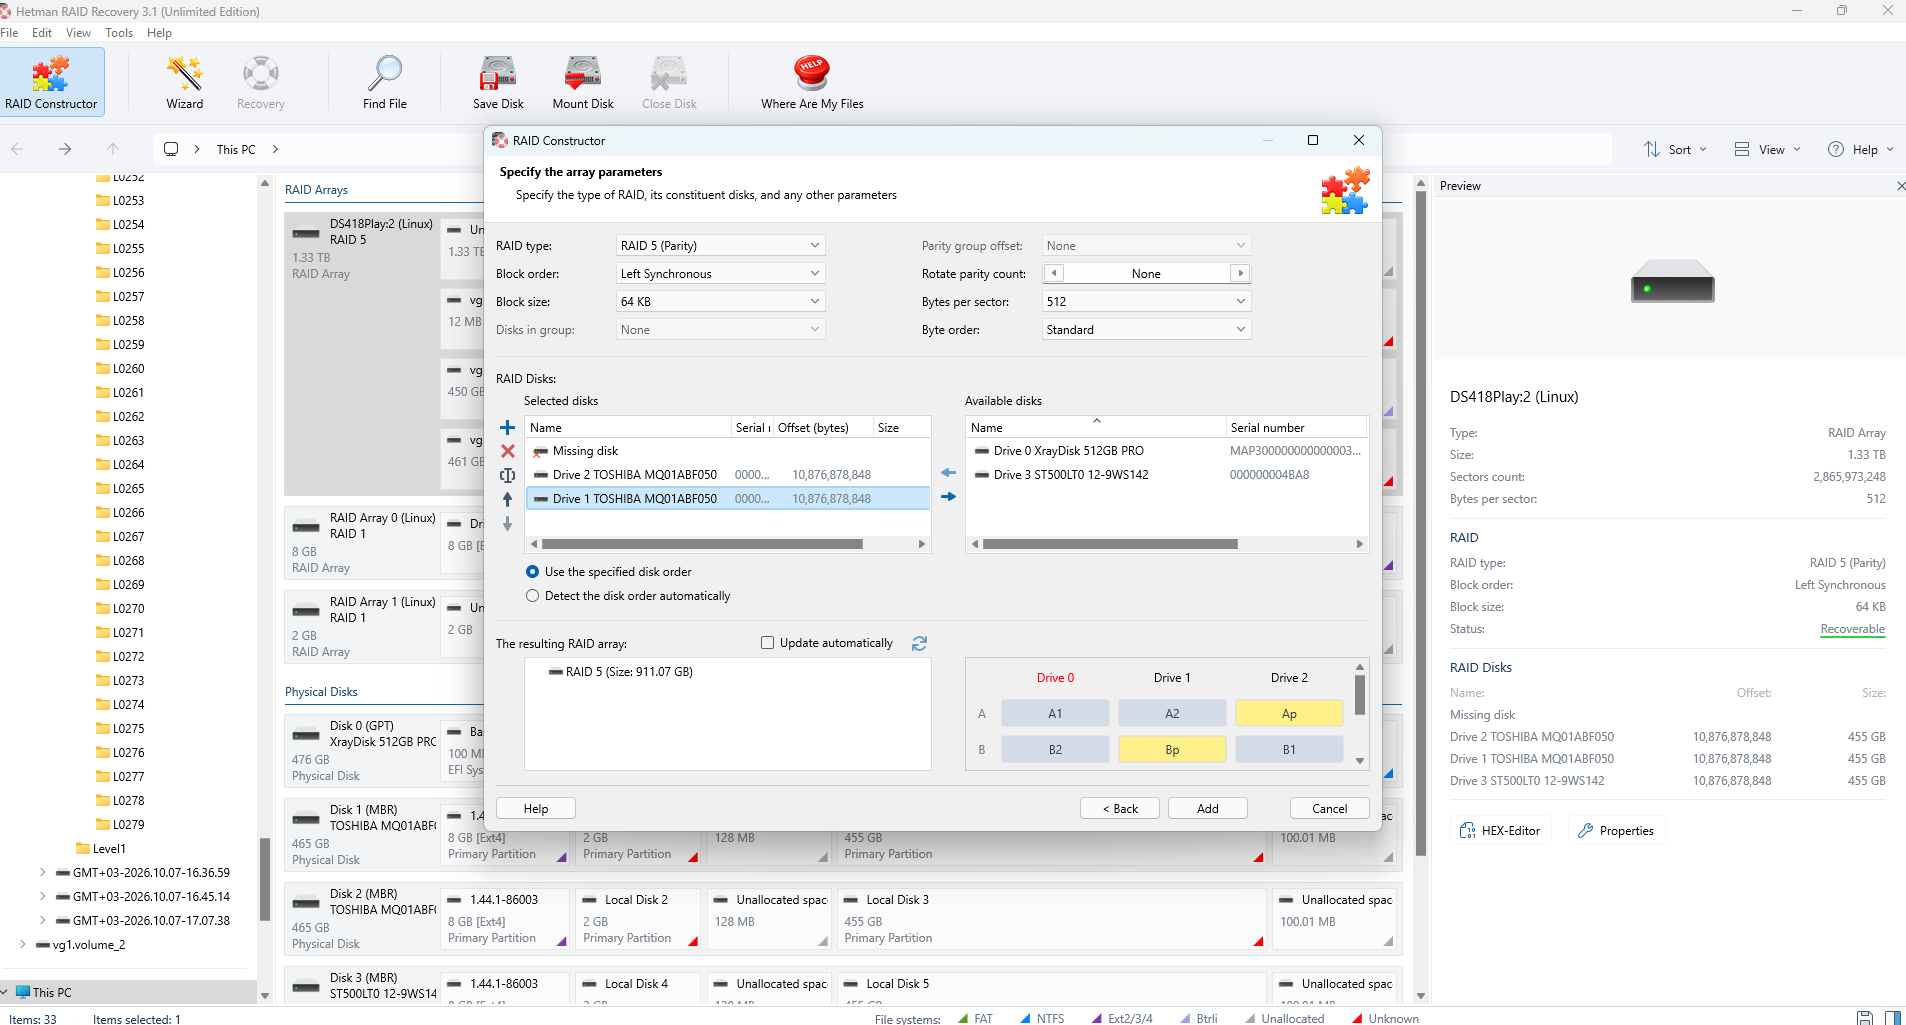Refresh the resulting RAID array
Viewport: 1906px width, 1025px height.
(x=919, y=643)
